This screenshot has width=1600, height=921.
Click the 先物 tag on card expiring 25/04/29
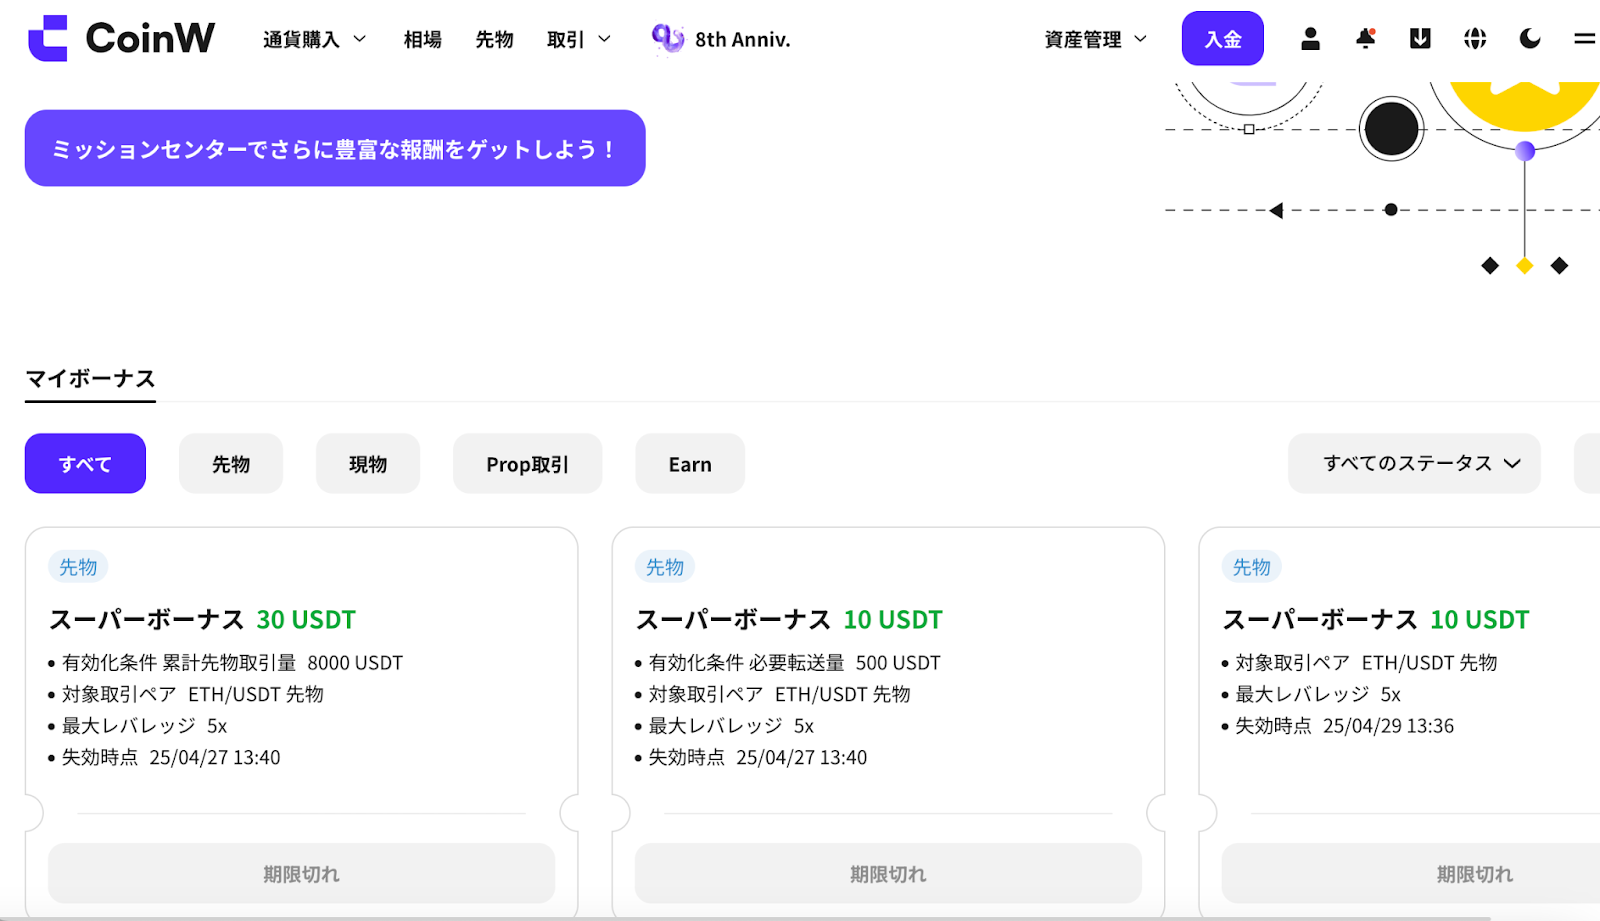coord(1252,567)
